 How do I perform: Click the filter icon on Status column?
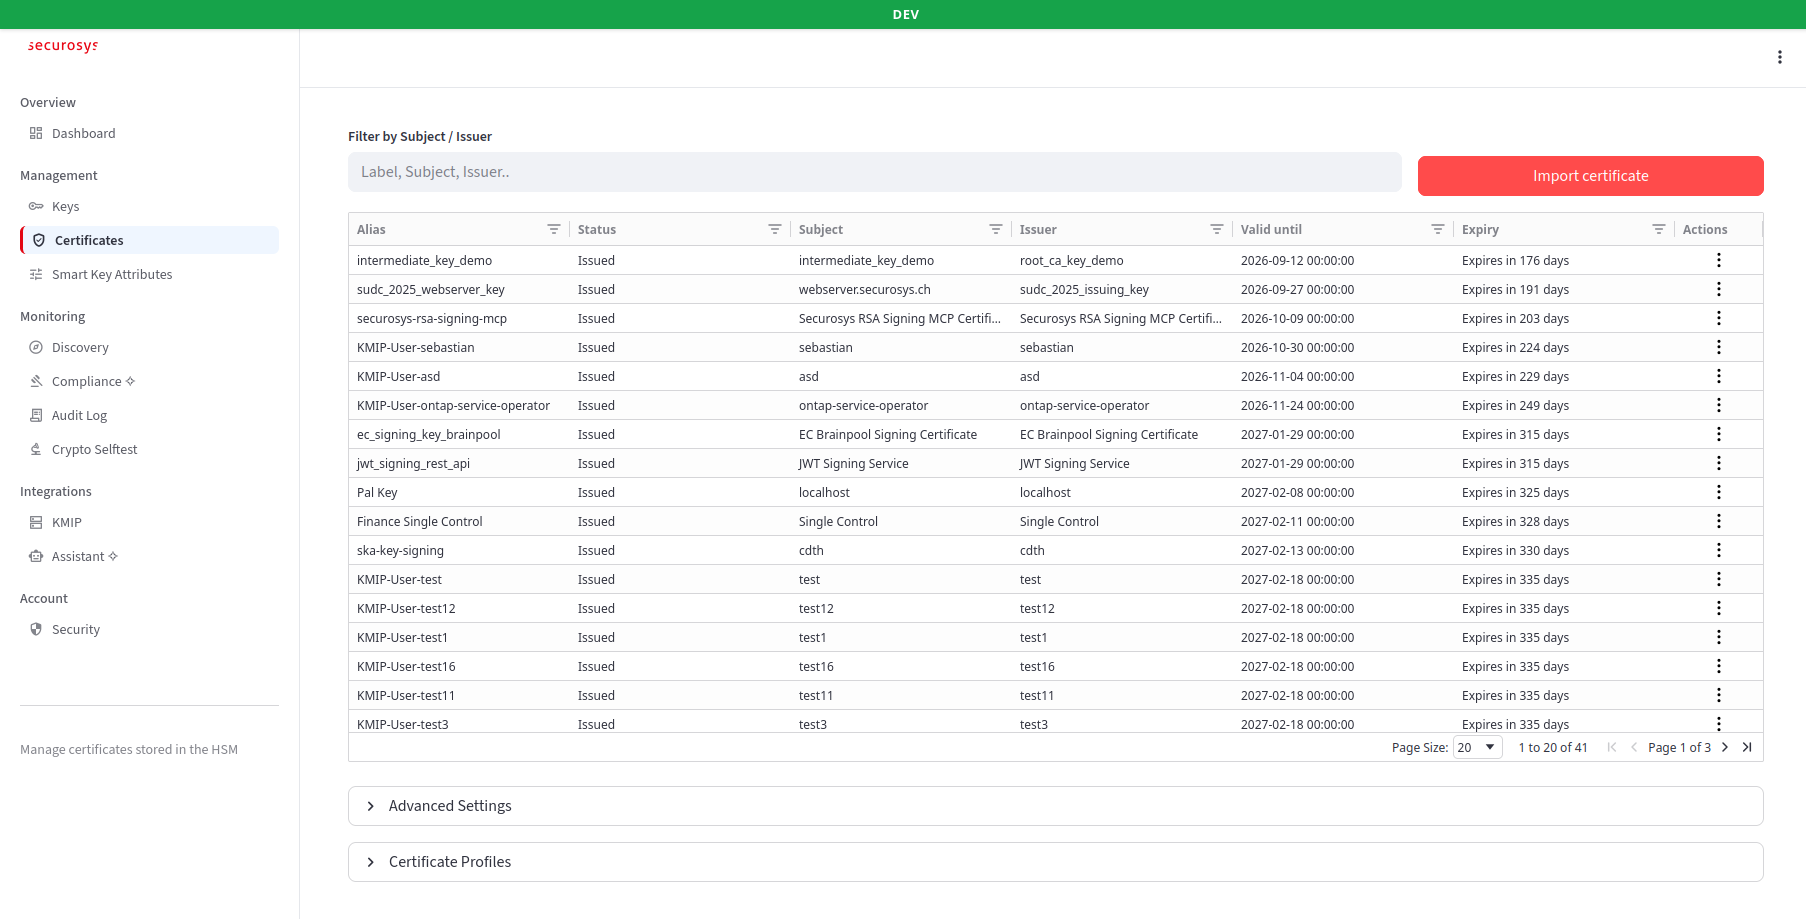(774, 229)
